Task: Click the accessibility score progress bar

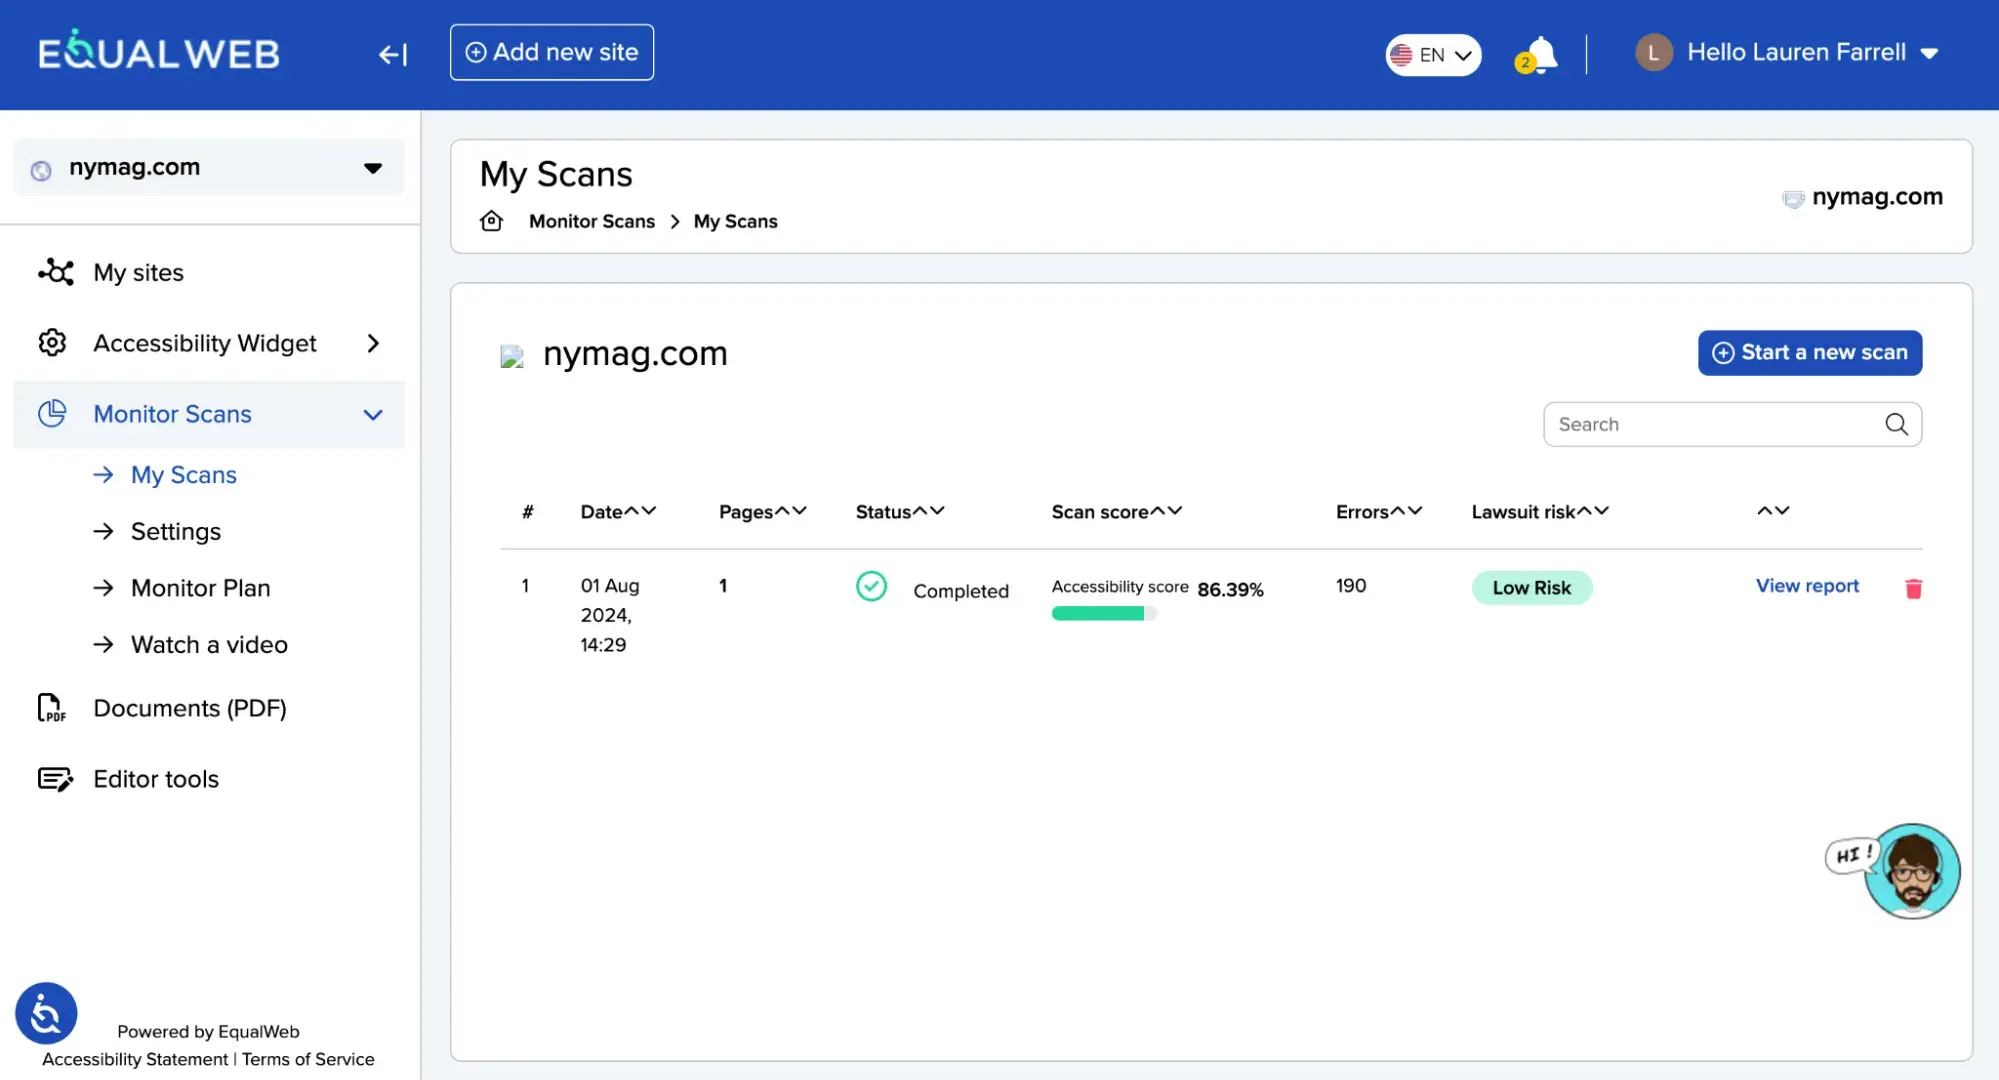Action: pyautogui.click(x=1104, y=614)
